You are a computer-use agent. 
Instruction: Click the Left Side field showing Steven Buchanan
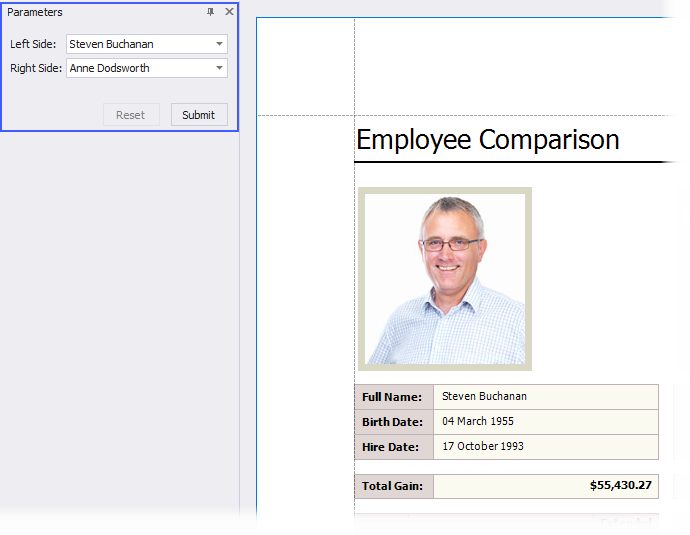pos(138,44)
